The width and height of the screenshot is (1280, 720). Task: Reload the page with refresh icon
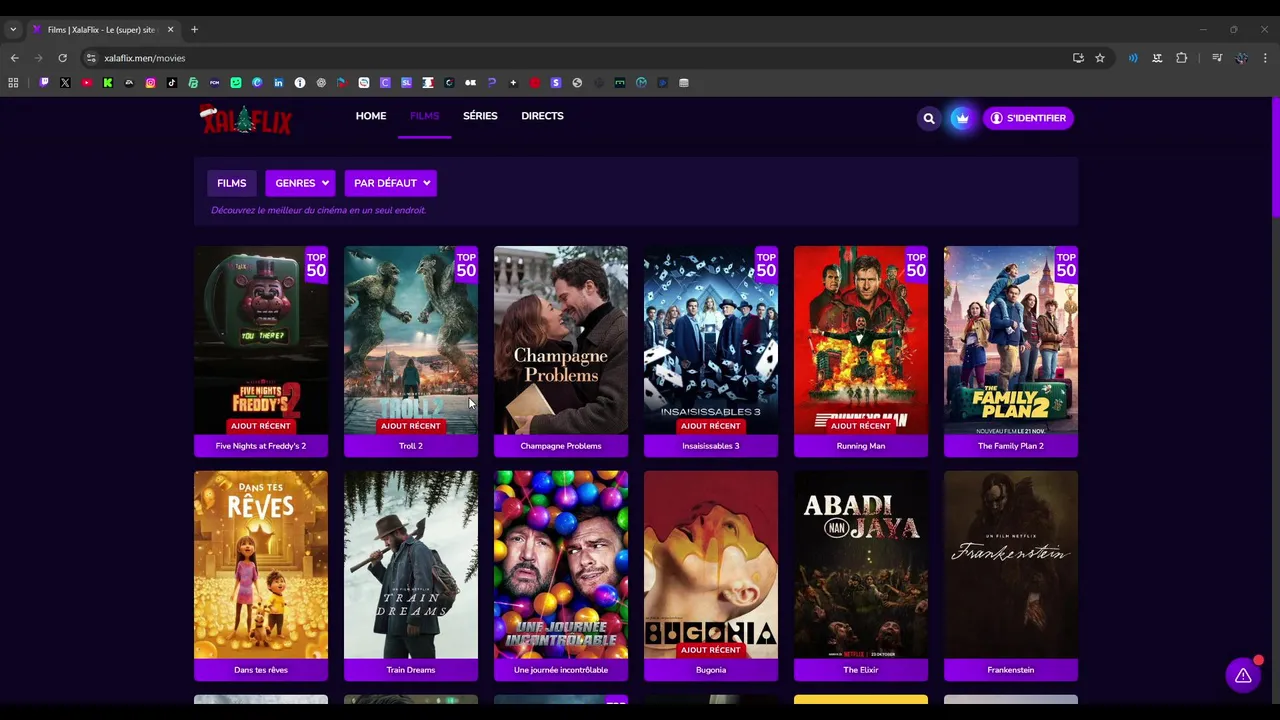coord(62,58)
